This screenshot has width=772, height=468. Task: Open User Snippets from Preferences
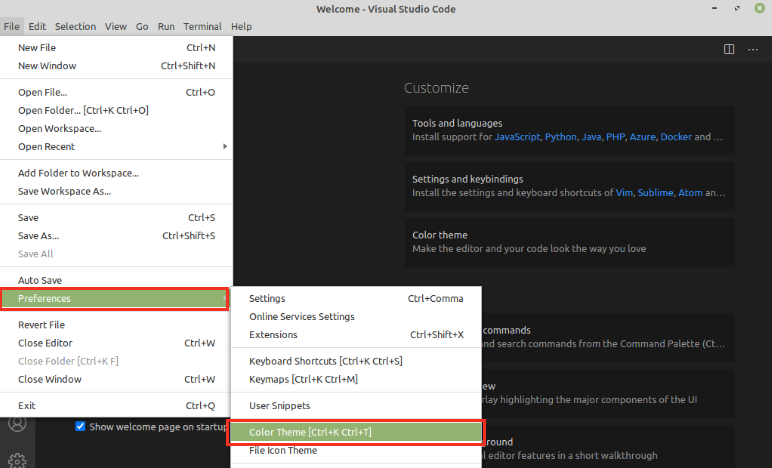pos(279,406)
